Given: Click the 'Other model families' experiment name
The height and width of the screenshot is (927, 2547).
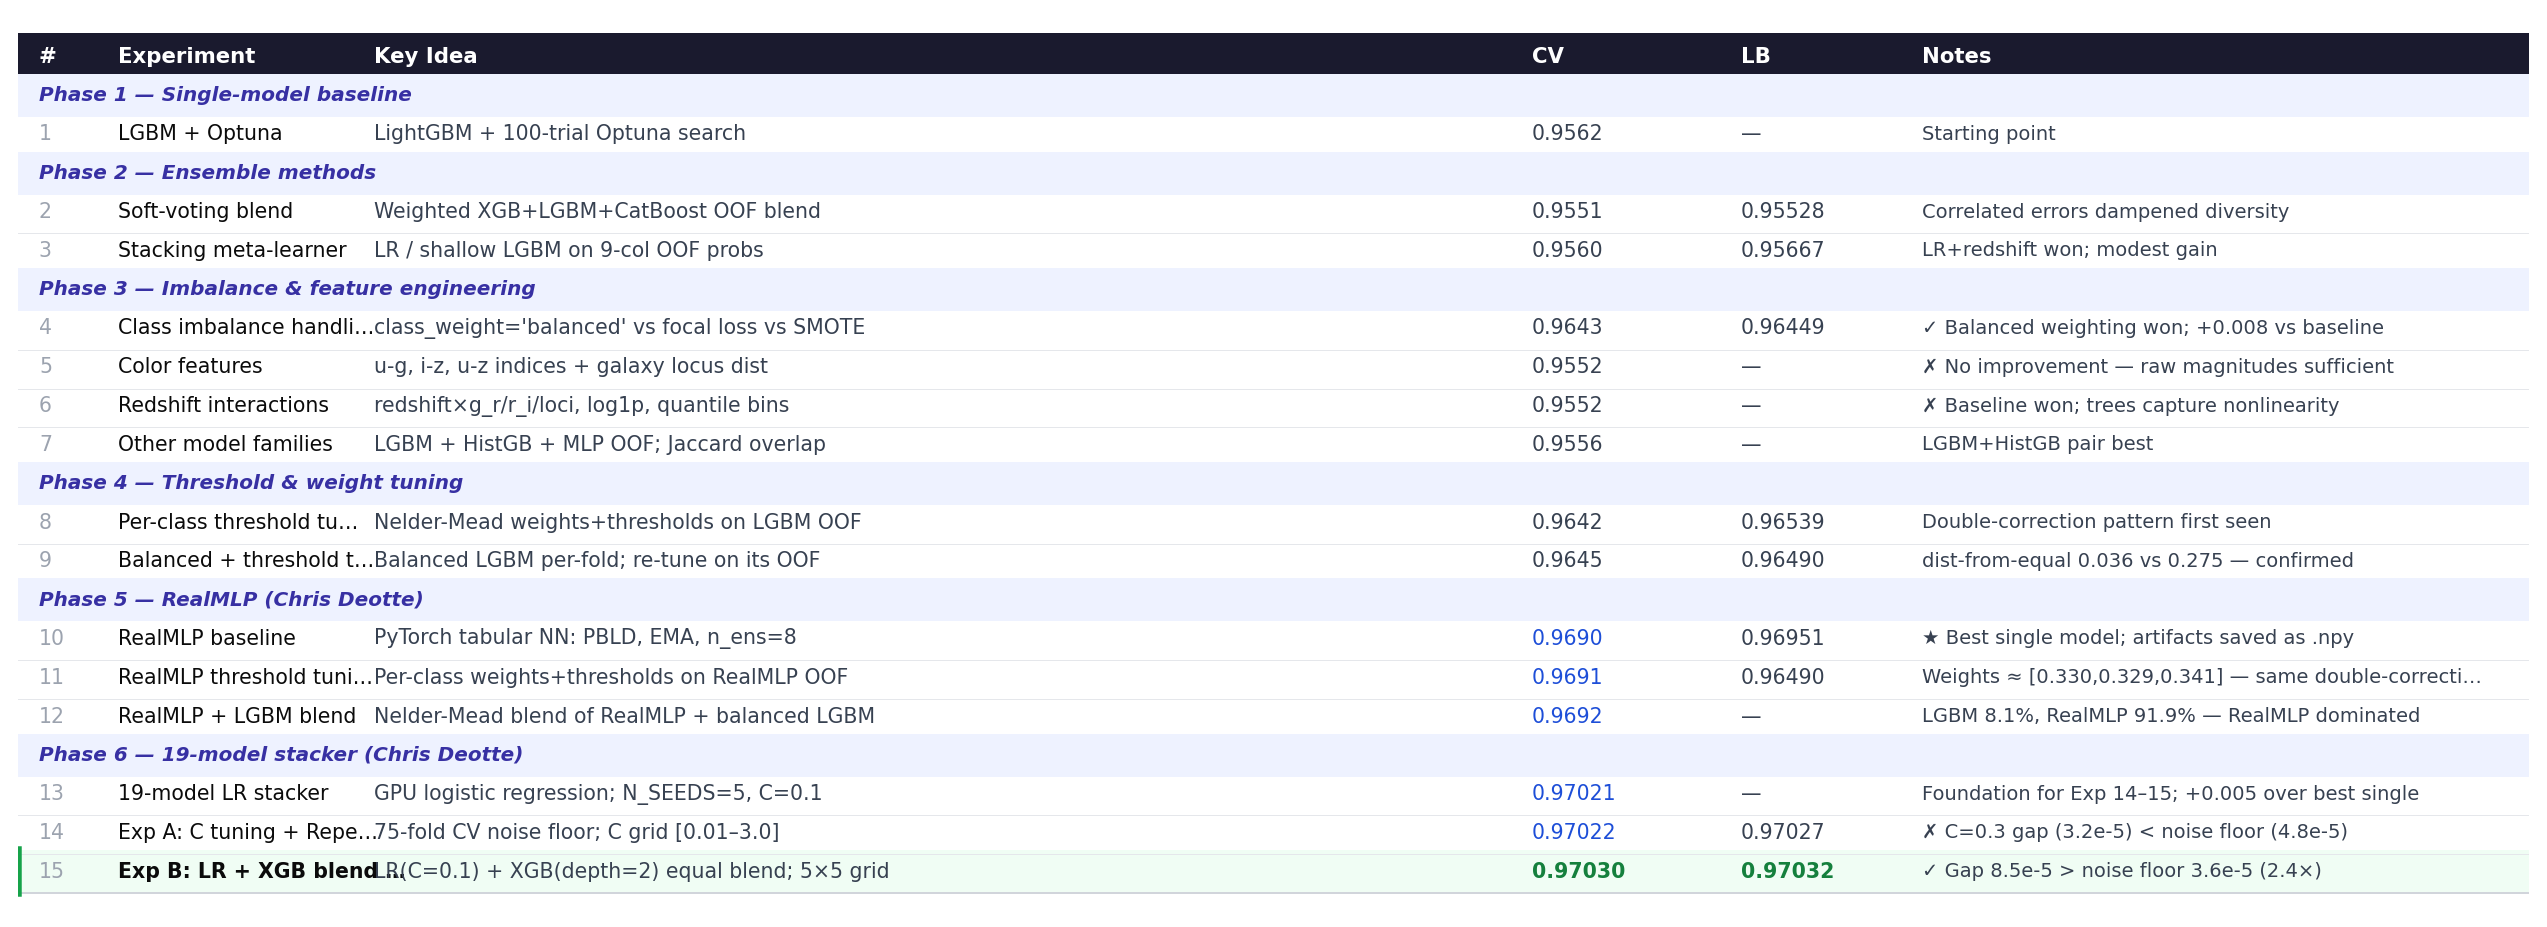Looking at the screenshot, I should click(x=225, y=444).
